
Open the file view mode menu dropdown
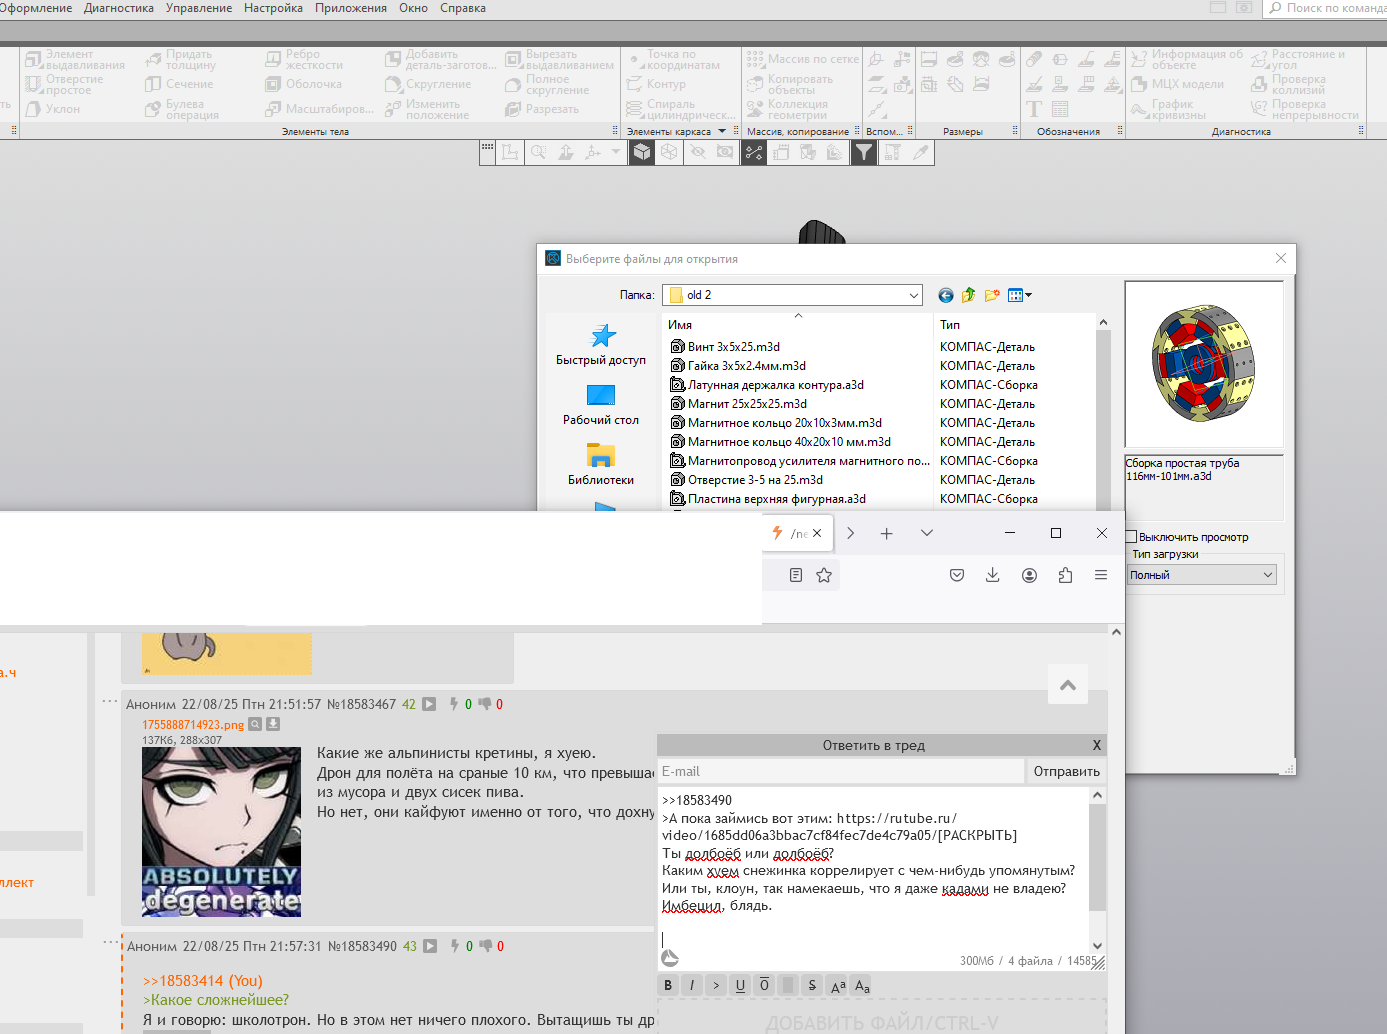[1020, 295]
